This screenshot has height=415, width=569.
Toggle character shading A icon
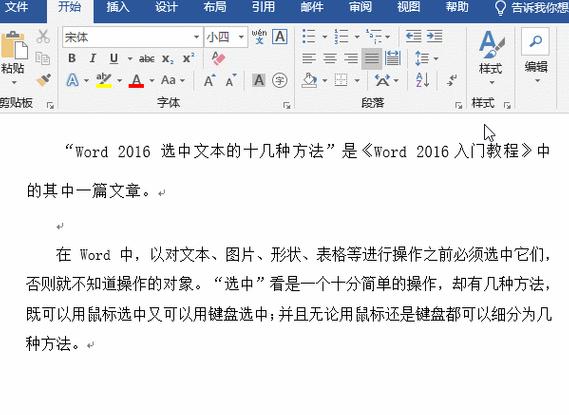tap(259, 80)
